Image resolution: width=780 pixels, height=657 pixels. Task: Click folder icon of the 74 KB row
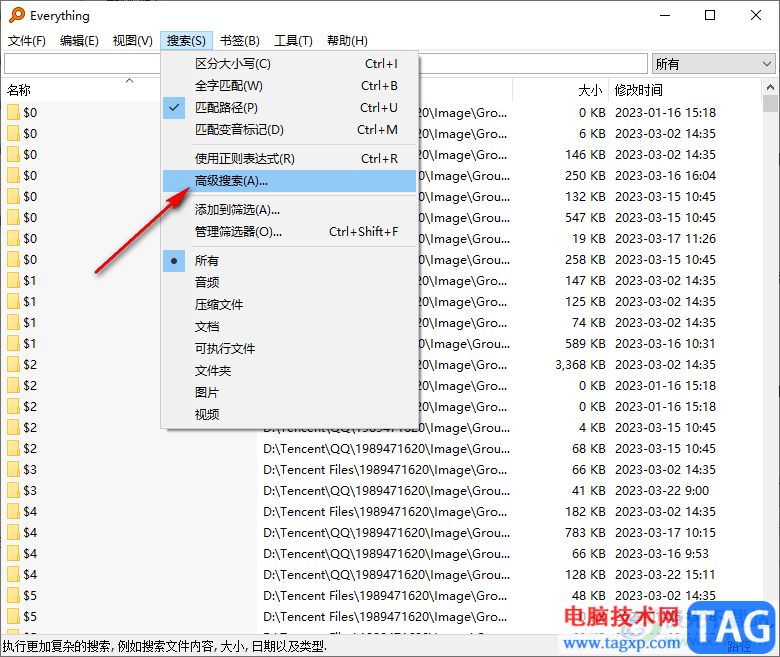coord(13,322)
